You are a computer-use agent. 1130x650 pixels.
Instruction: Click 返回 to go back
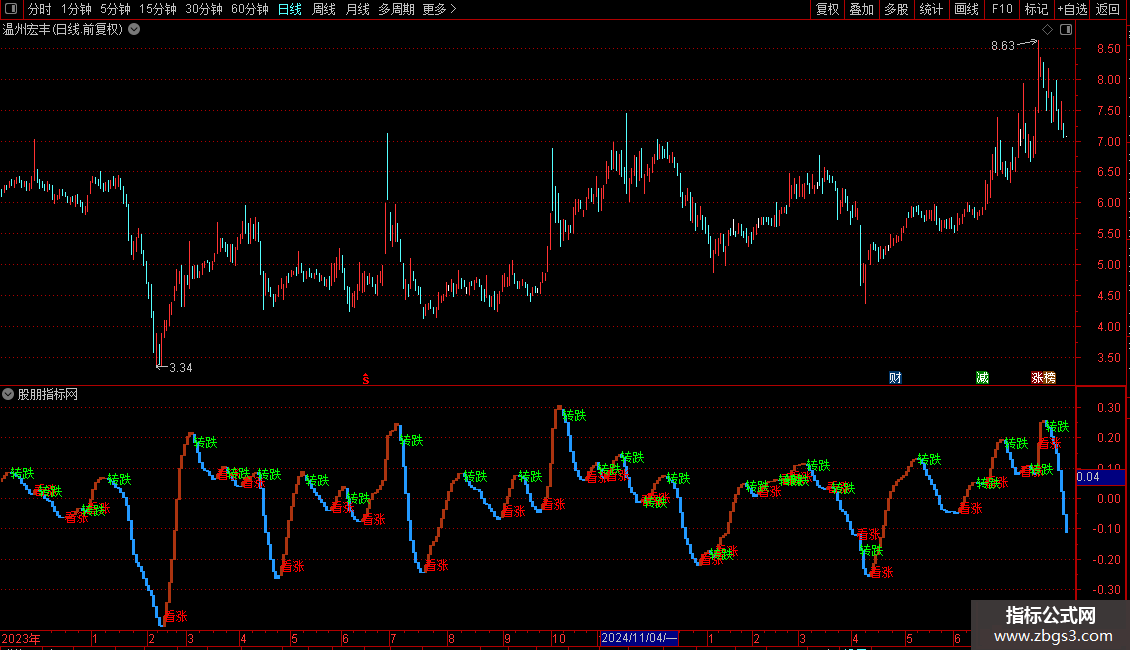[1108, 9]
